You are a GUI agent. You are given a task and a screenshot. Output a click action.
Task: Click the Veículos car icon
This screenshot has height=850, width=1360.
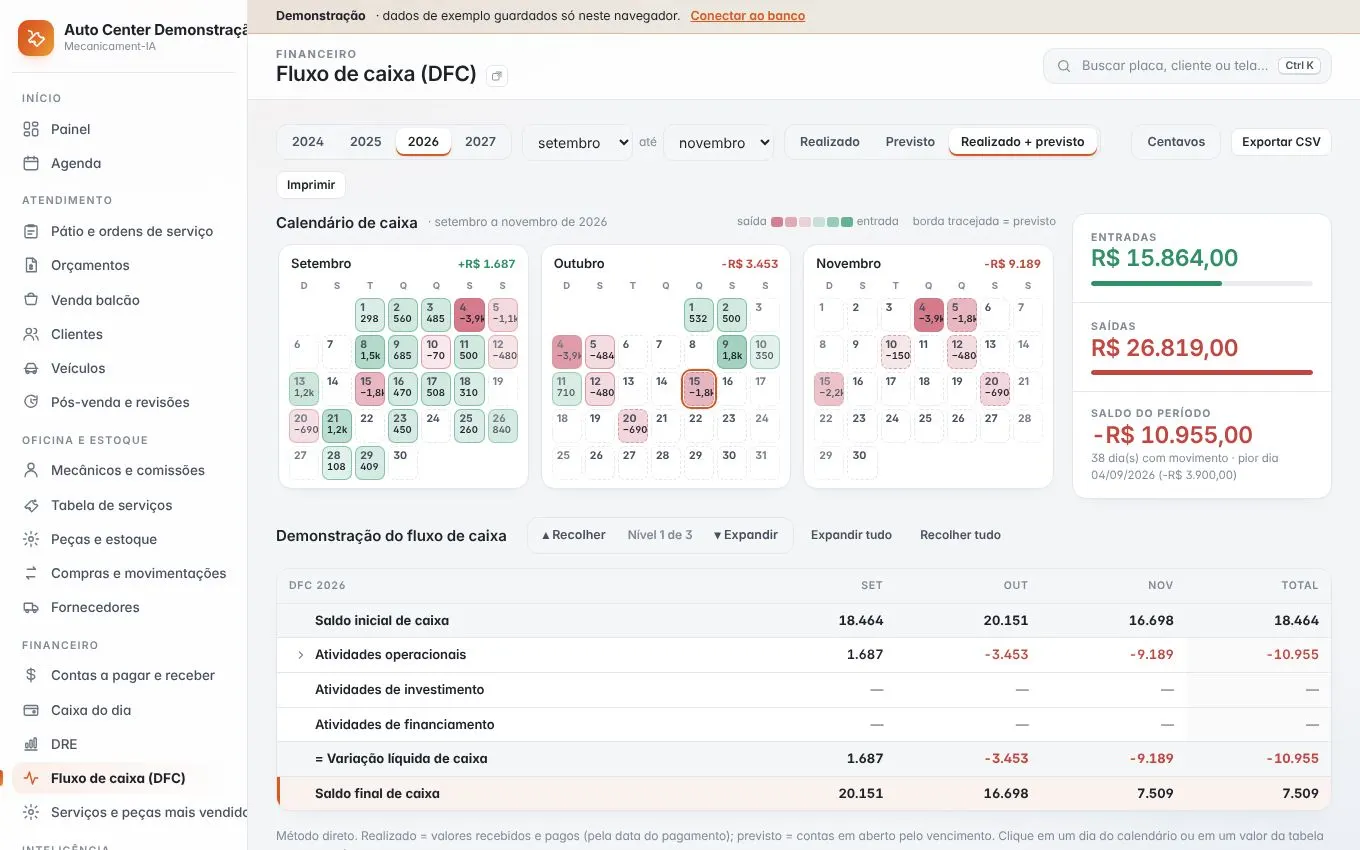pos(31,368)
